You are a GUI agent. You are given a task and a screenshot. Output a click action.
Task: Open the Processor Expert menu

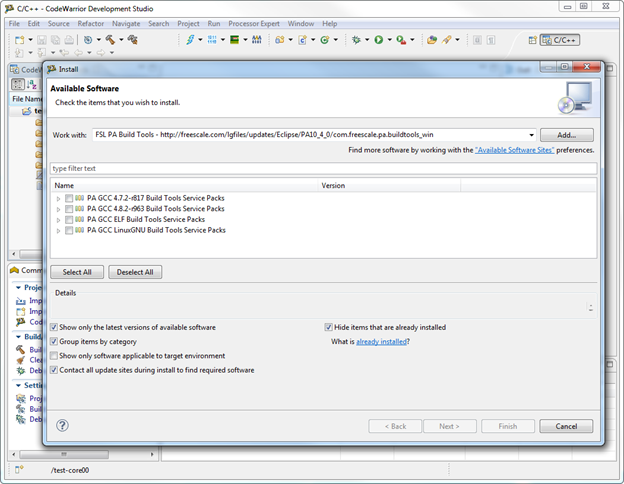[254, 24]
